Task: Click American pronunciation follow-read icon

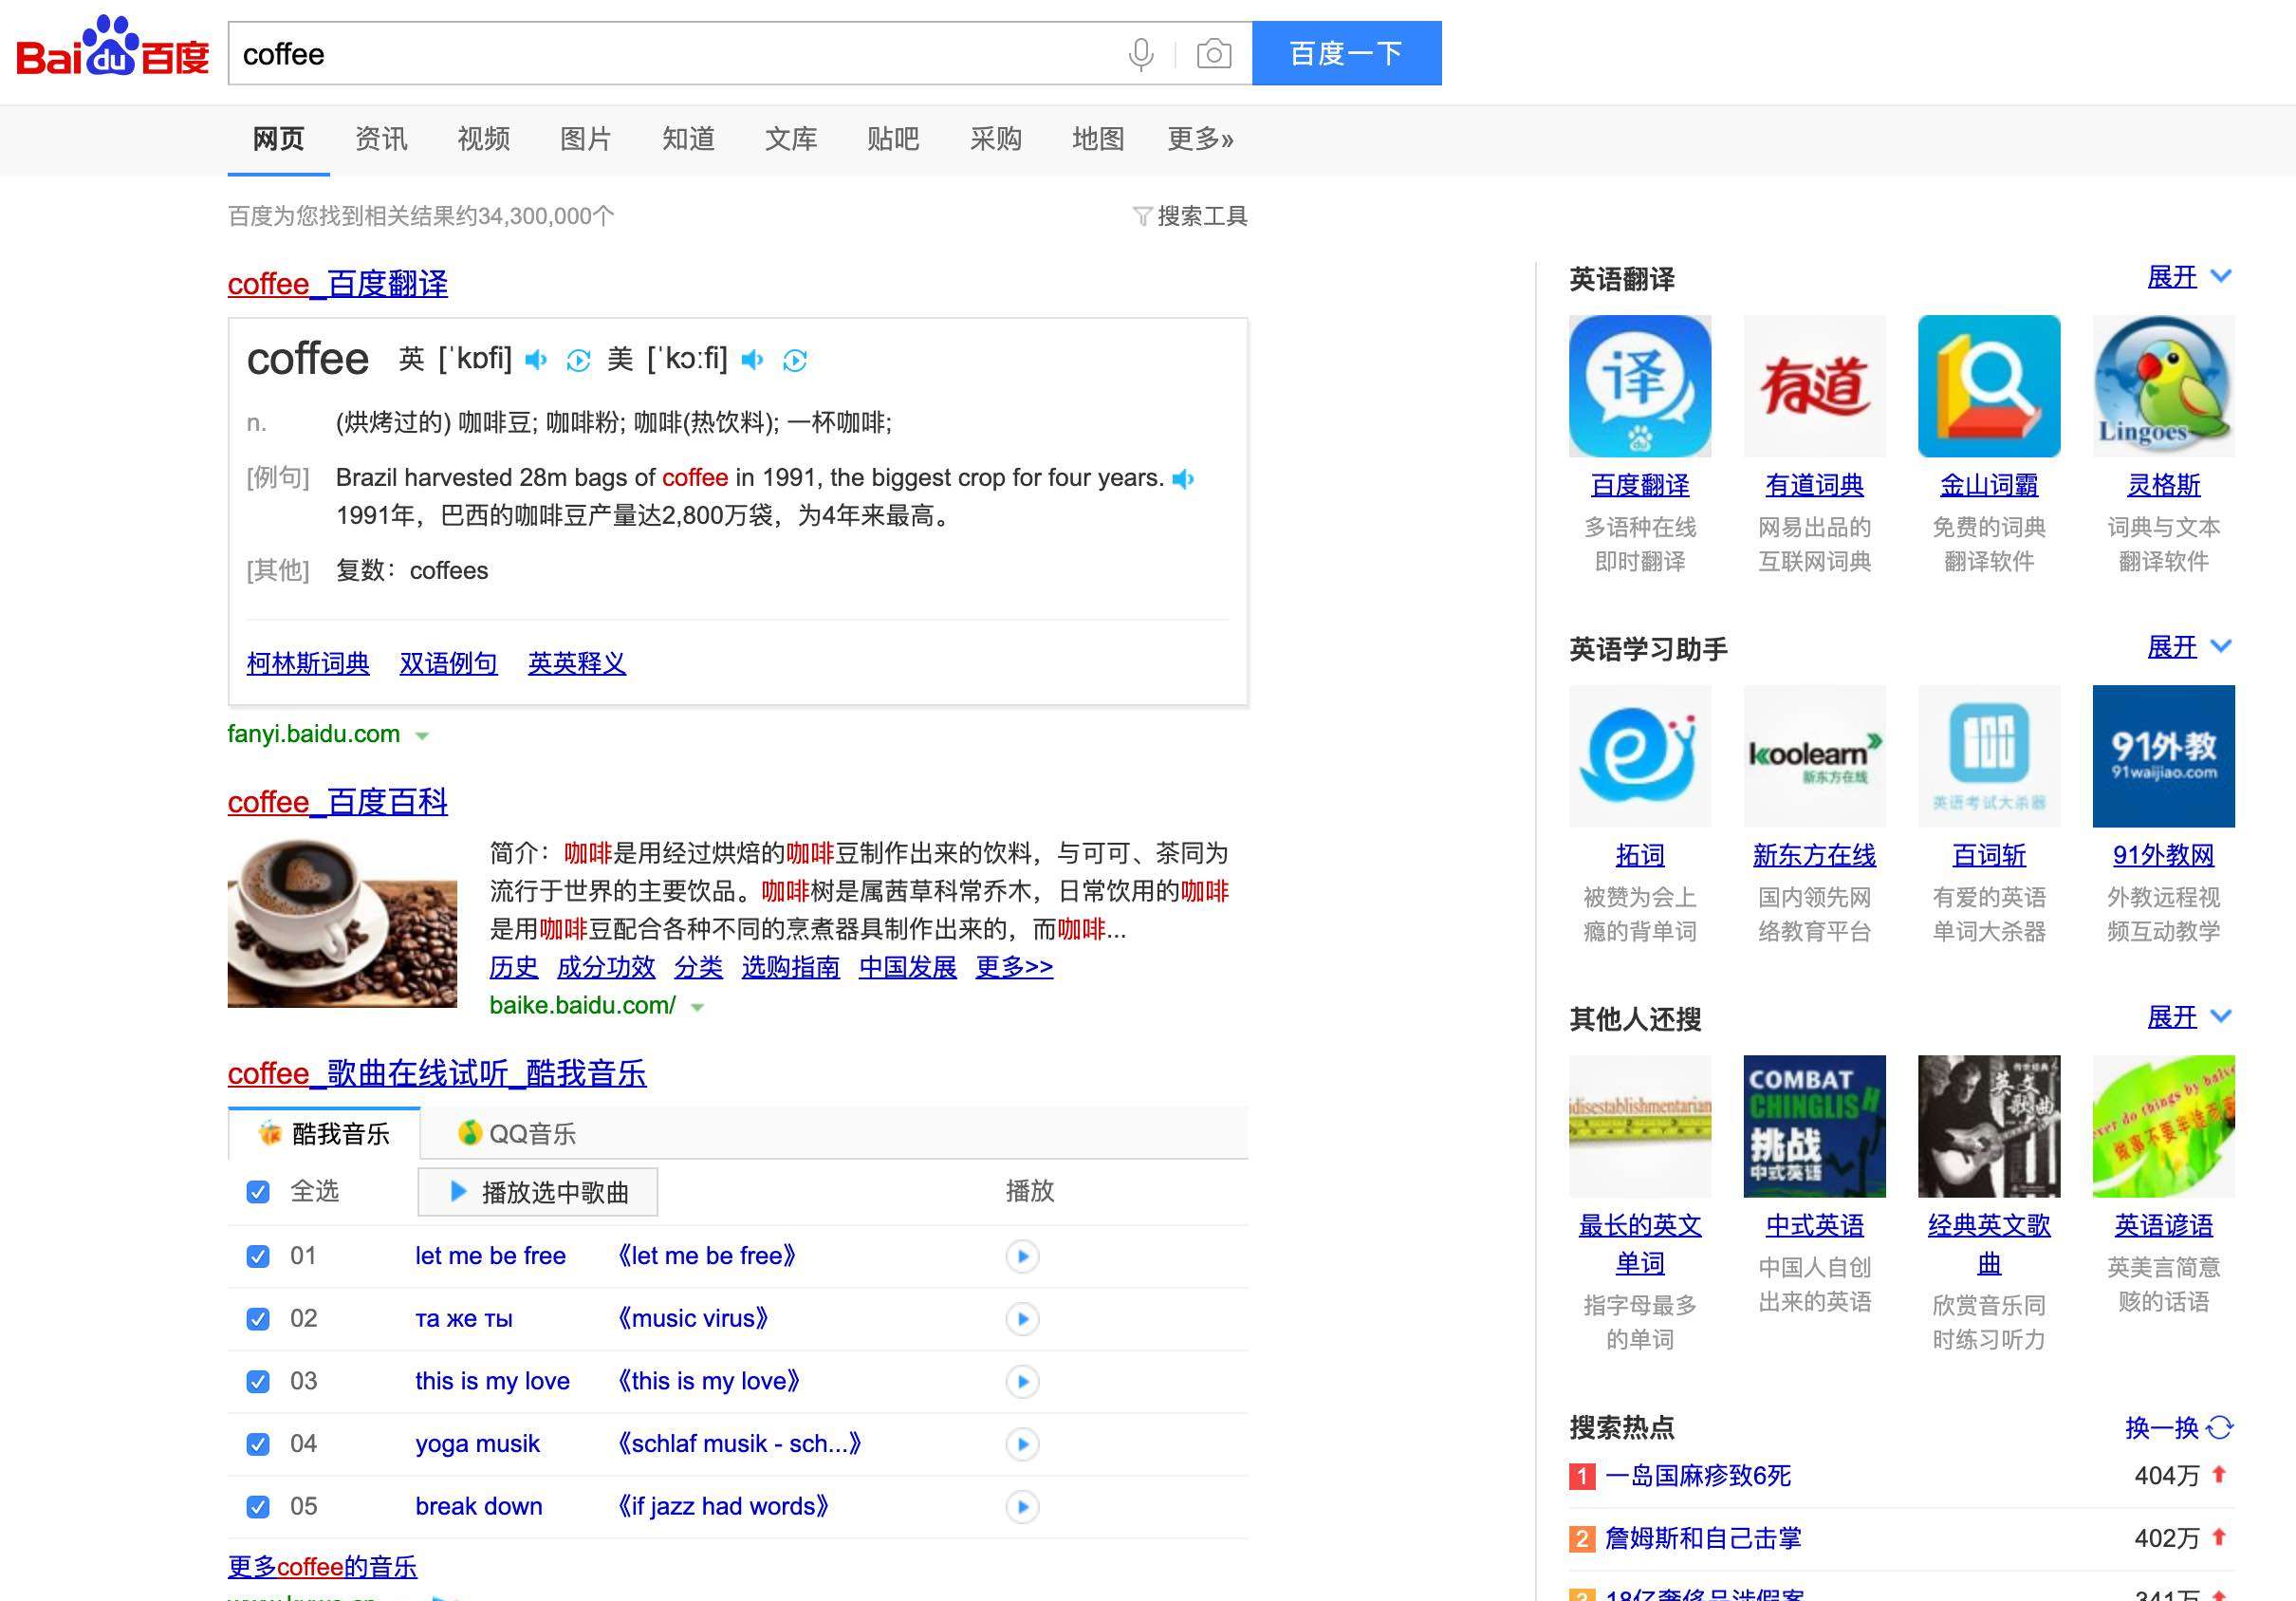Action: point(795,360)
